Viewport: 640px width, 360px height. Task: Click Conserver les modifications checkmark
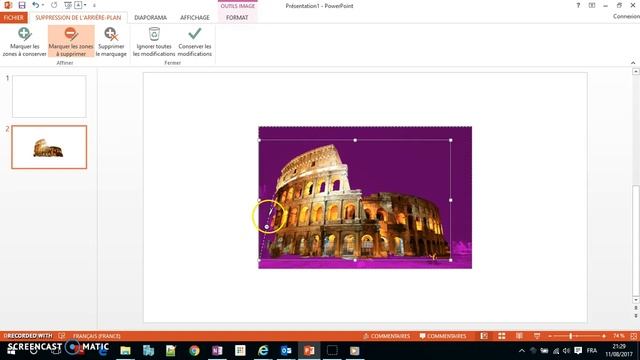(x=195, y=41)
